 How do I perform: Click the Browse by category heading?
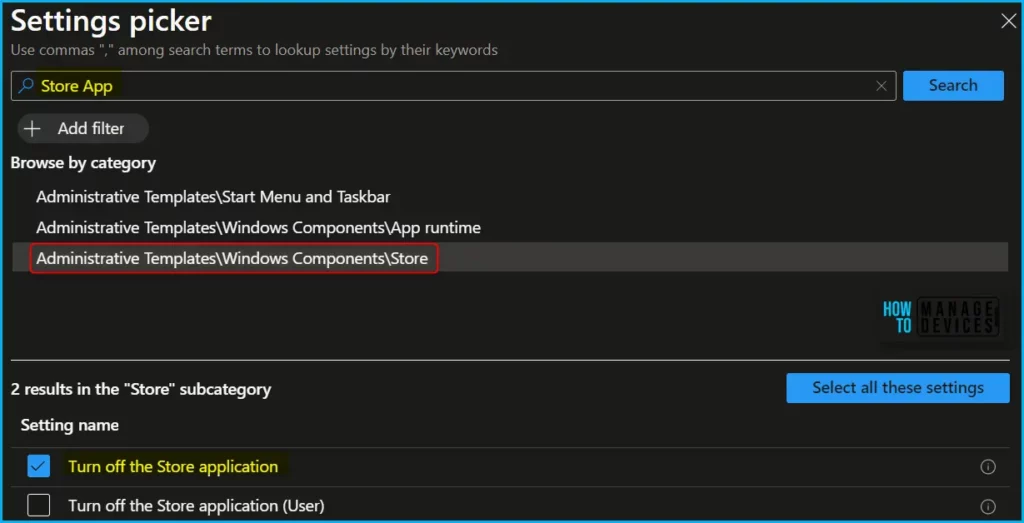[x=83, y=163]
